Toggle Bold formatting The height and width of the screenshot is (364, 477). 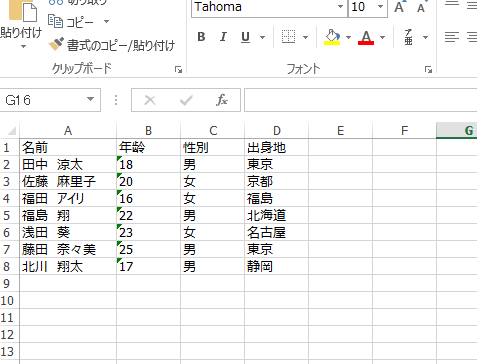pyautogui.click(x=201, y=37)
